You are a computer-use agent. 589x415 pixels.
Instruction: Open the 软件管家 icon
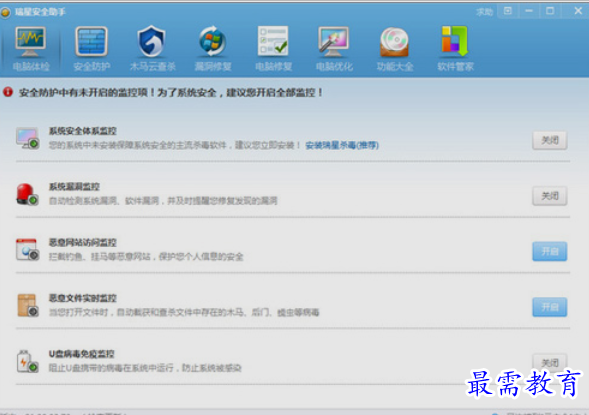tap(455, 41)
